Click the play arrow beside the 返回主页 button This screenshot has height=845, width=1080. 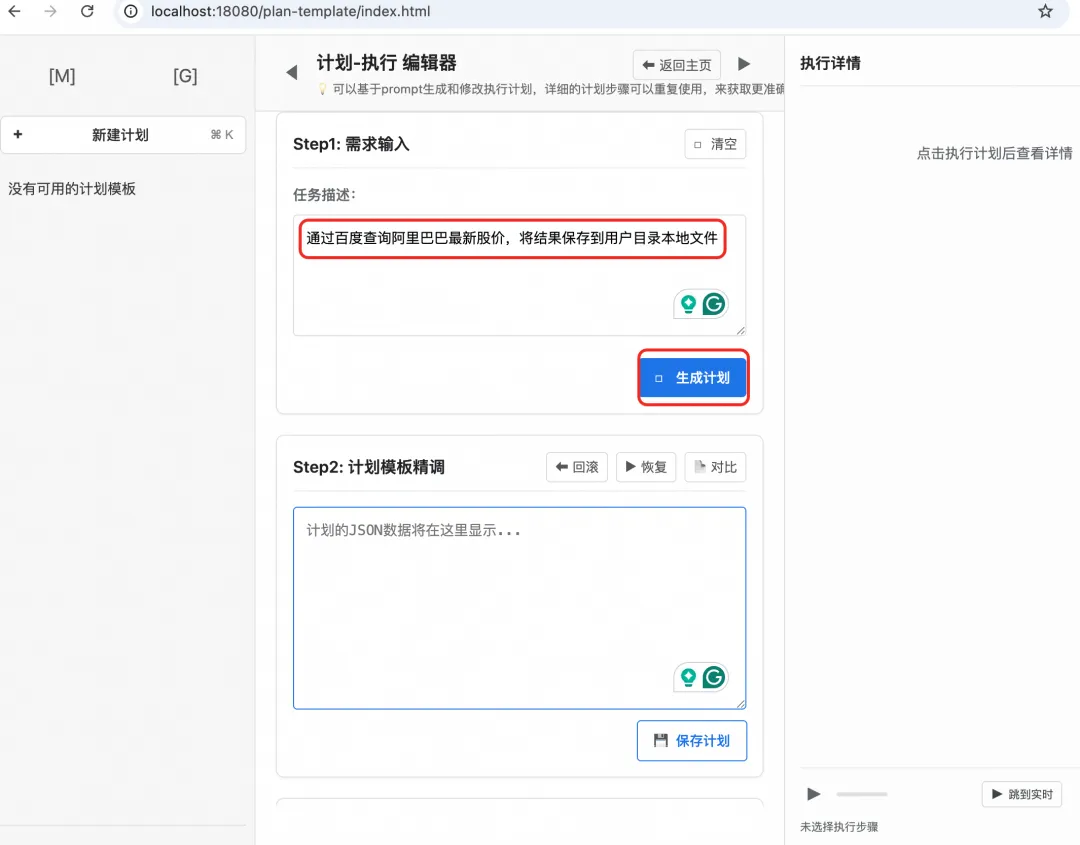click(744, 64)
